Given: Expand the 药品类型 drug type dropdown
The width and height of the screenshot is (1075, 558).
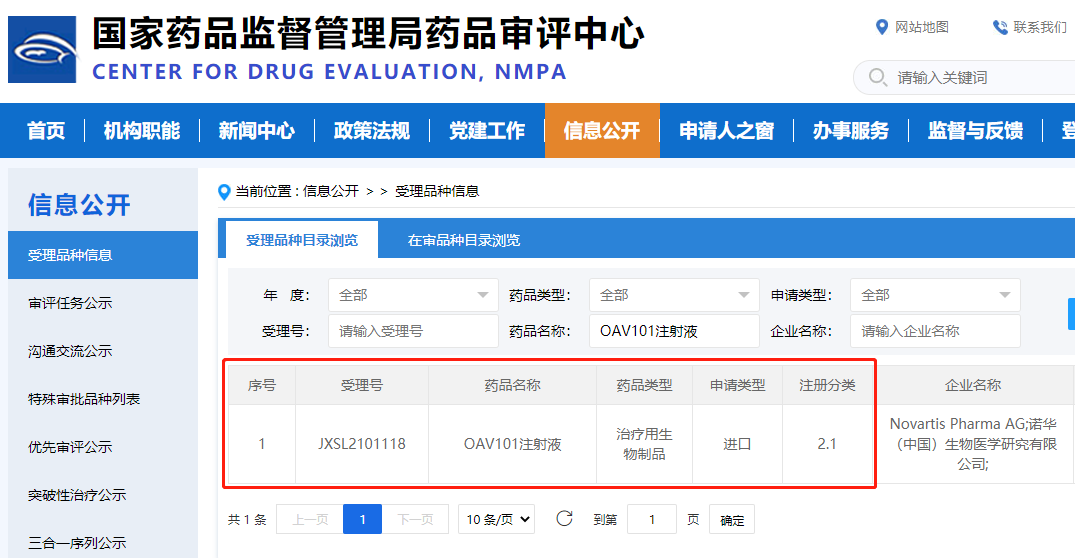Looking at the screenshot, I should [x=673, y=295].
